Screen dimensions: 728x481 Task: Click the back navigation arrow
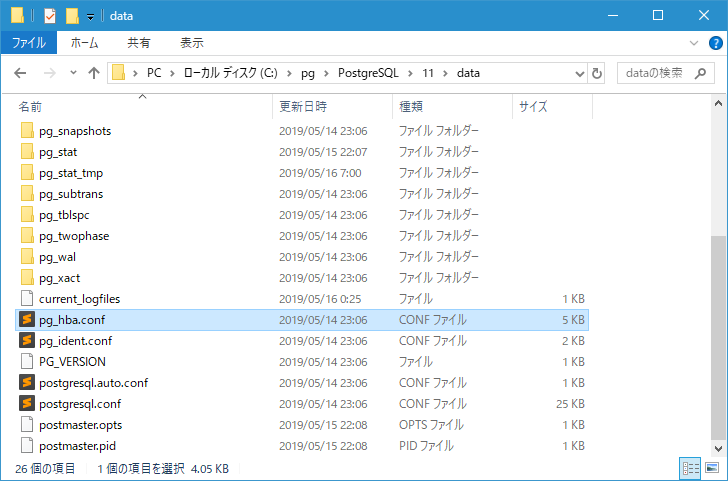tap(21, 73)
